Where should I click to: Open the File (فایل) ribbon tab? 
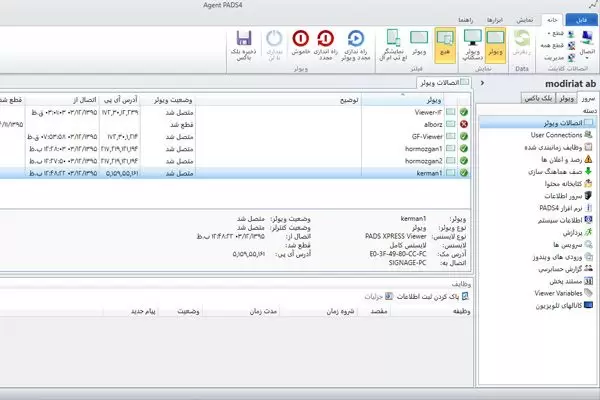582,19
